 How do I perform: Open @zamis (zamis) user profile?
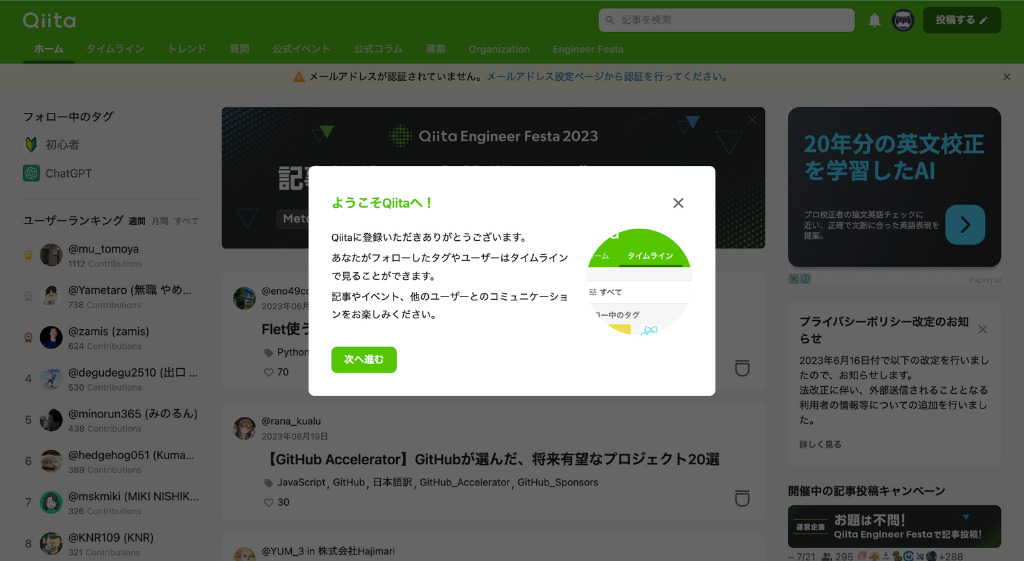(x=108, y=331)
